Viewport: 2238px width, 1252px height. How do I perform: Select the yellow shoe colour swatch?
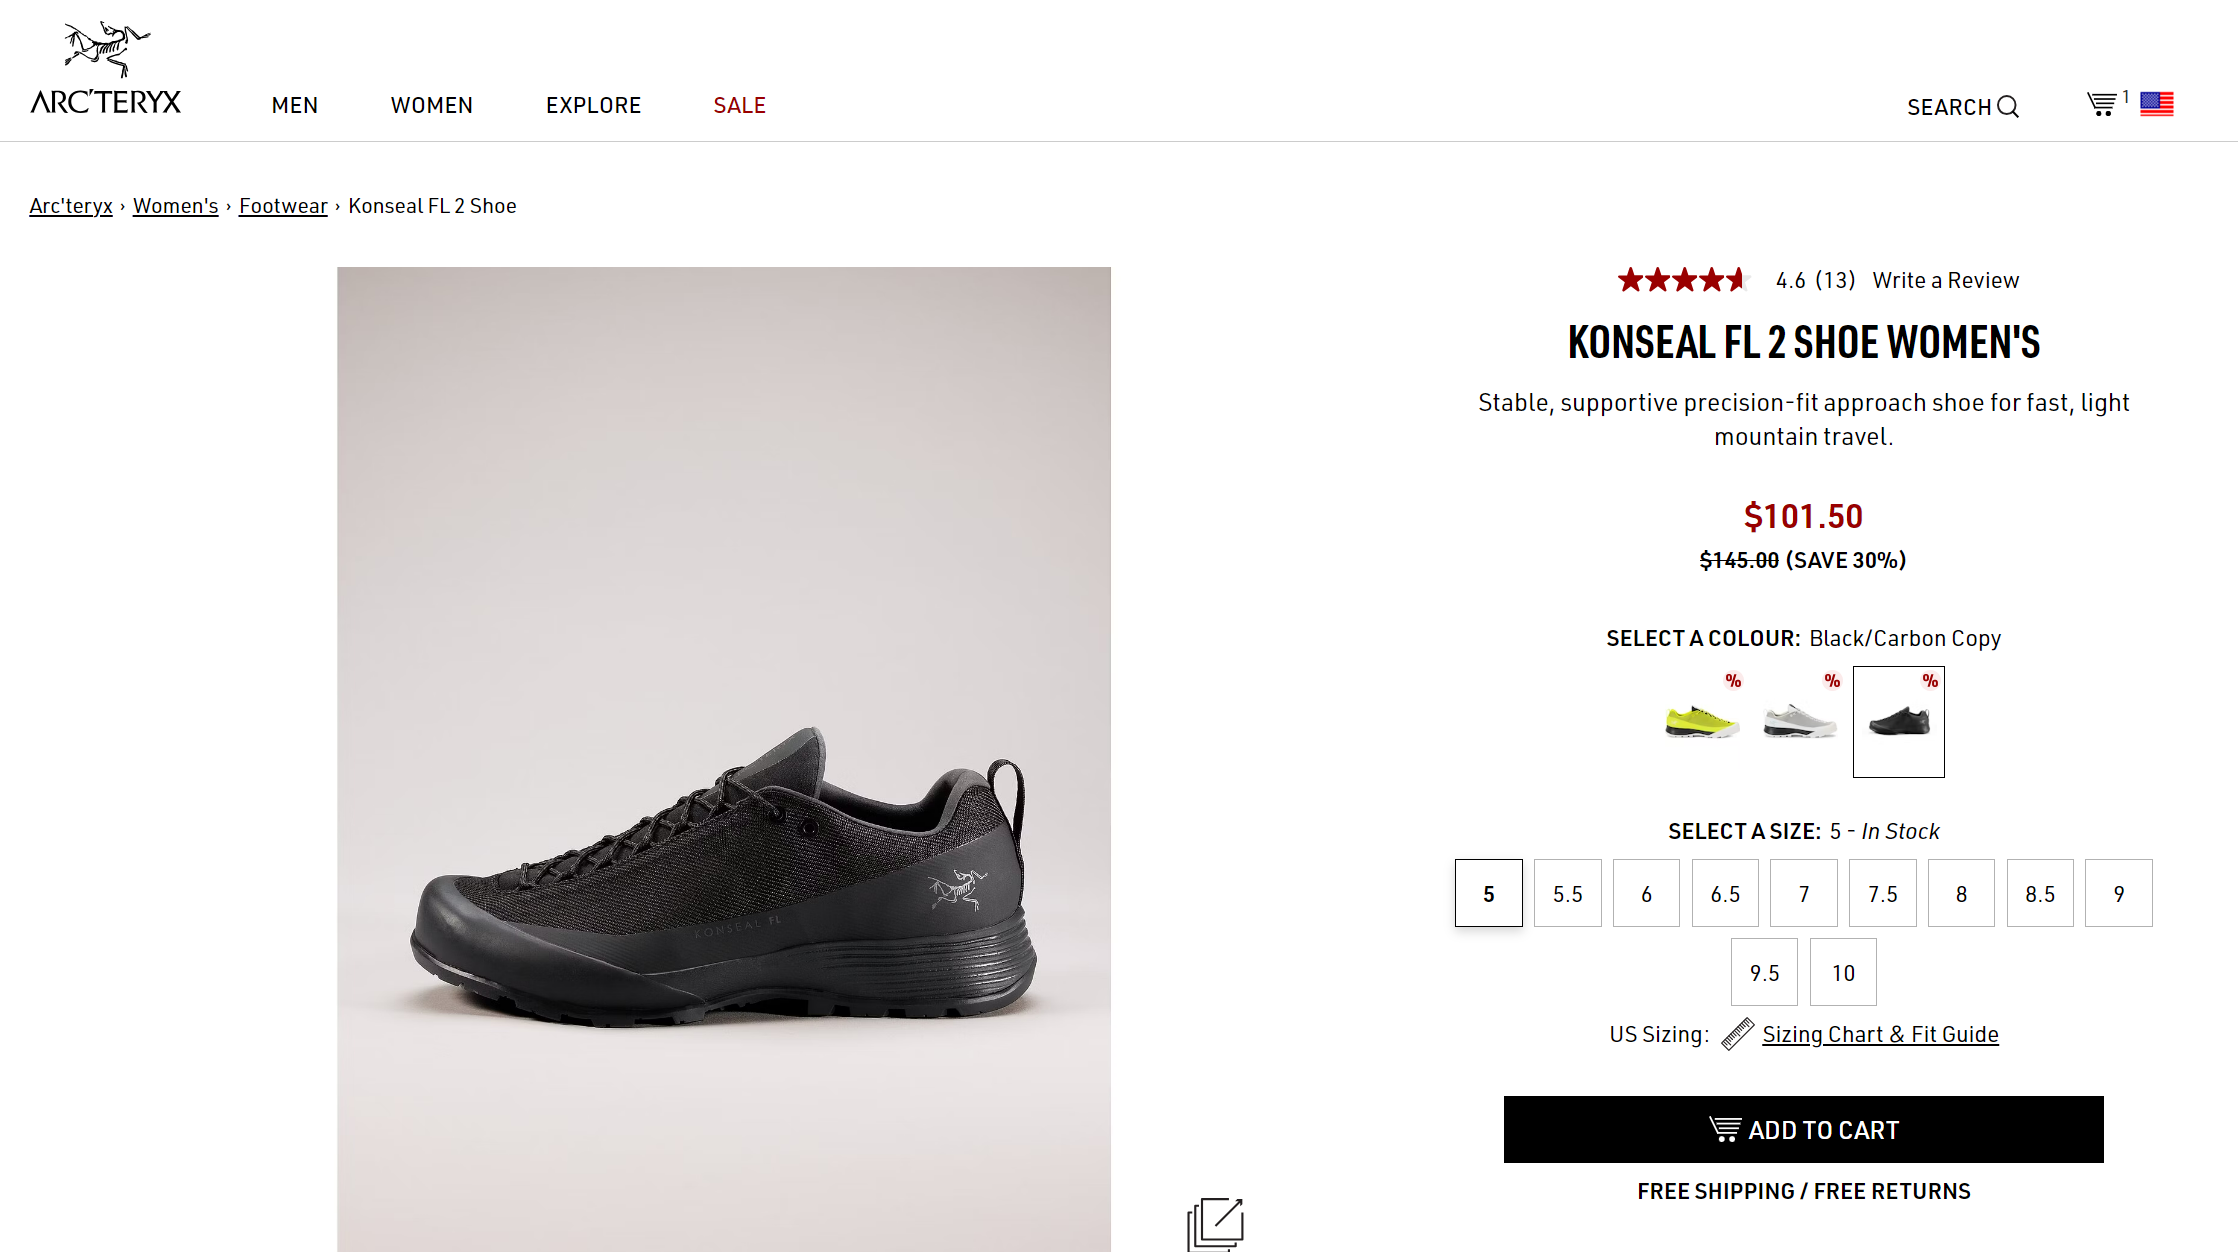click(1702, 721)
